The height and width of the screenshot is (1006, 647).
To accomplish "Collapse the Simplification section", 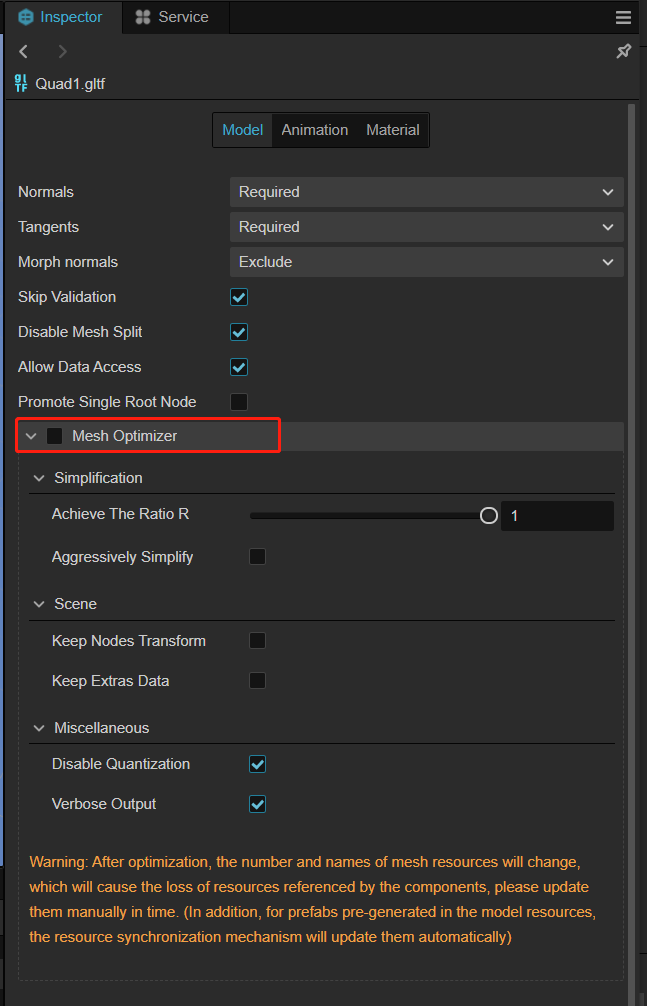I will (x=39, y=478).
